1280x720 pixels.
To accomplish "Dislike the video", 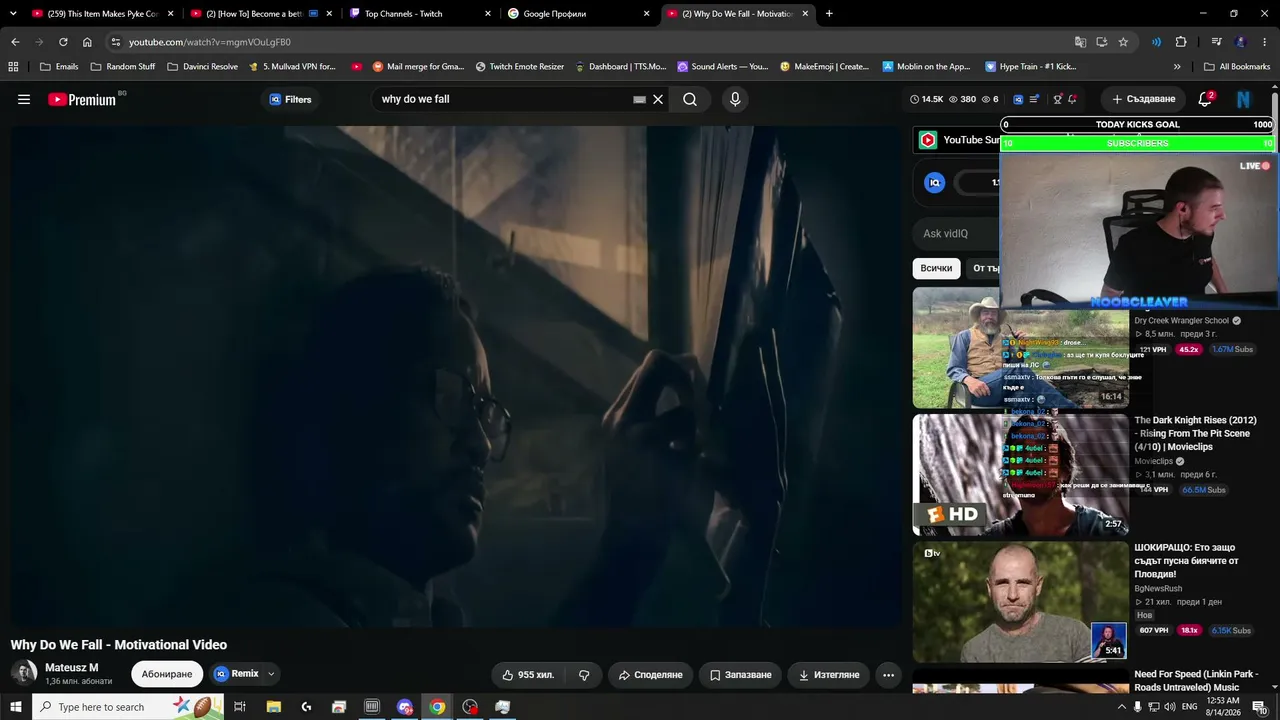I will [x=584, y=675].
